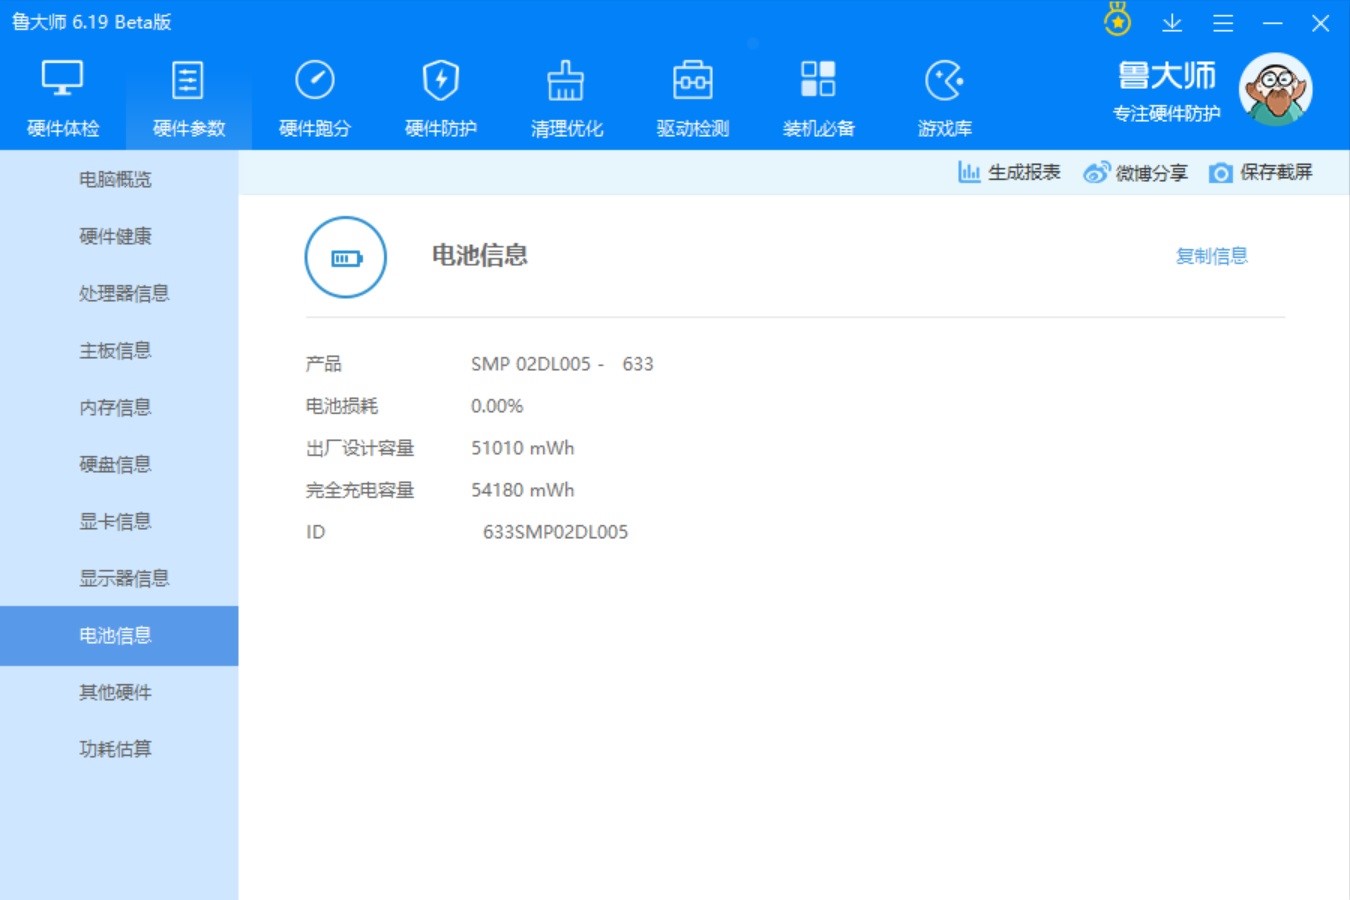The width and height of the screenshot is (1350, 900).
Task: Close the 鲁大师 window
Action: [1320, 23]
